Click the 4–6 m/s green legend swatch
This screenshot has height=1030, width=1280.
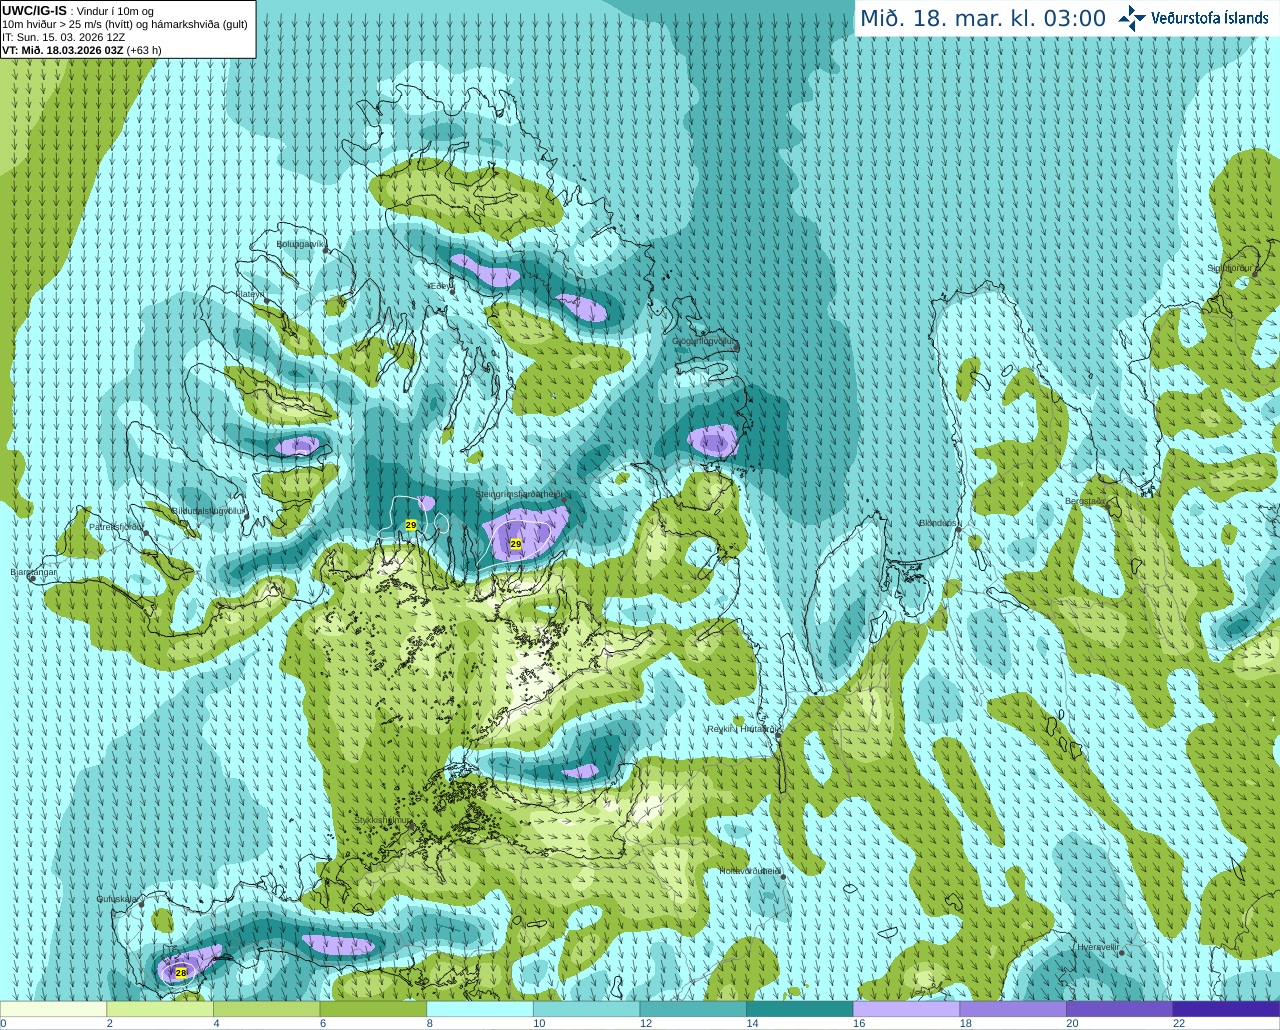(x=266, y=1009)
